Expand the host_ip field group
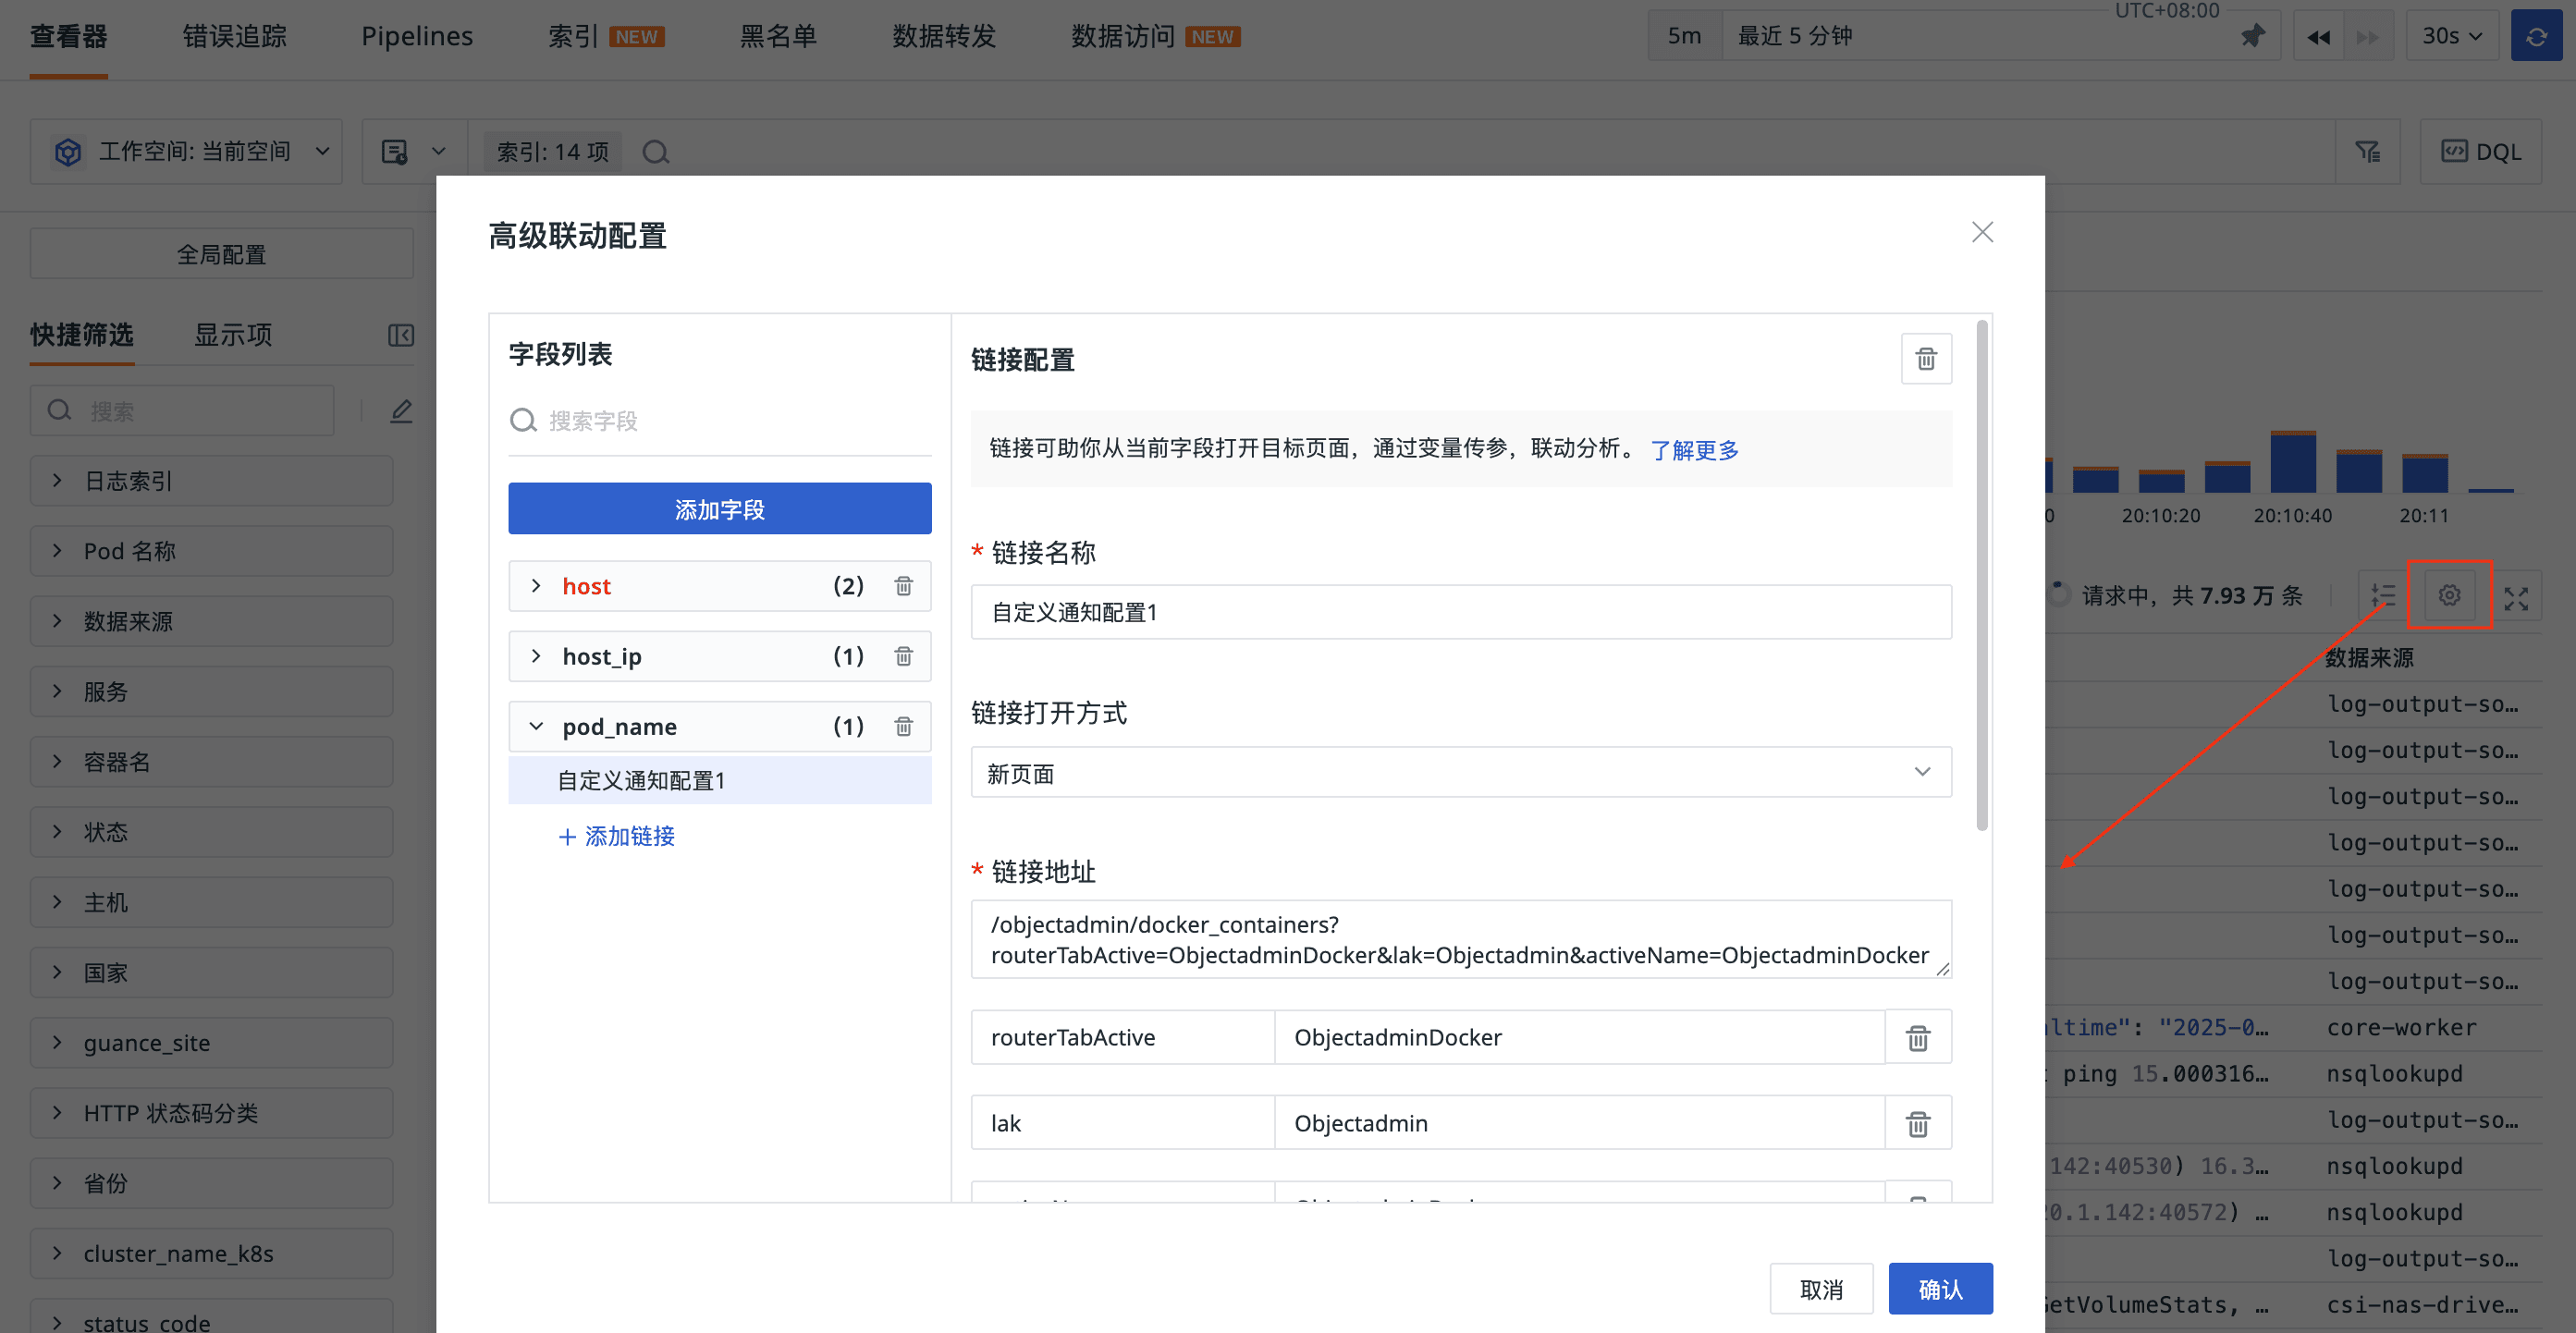 click(536, 656)
